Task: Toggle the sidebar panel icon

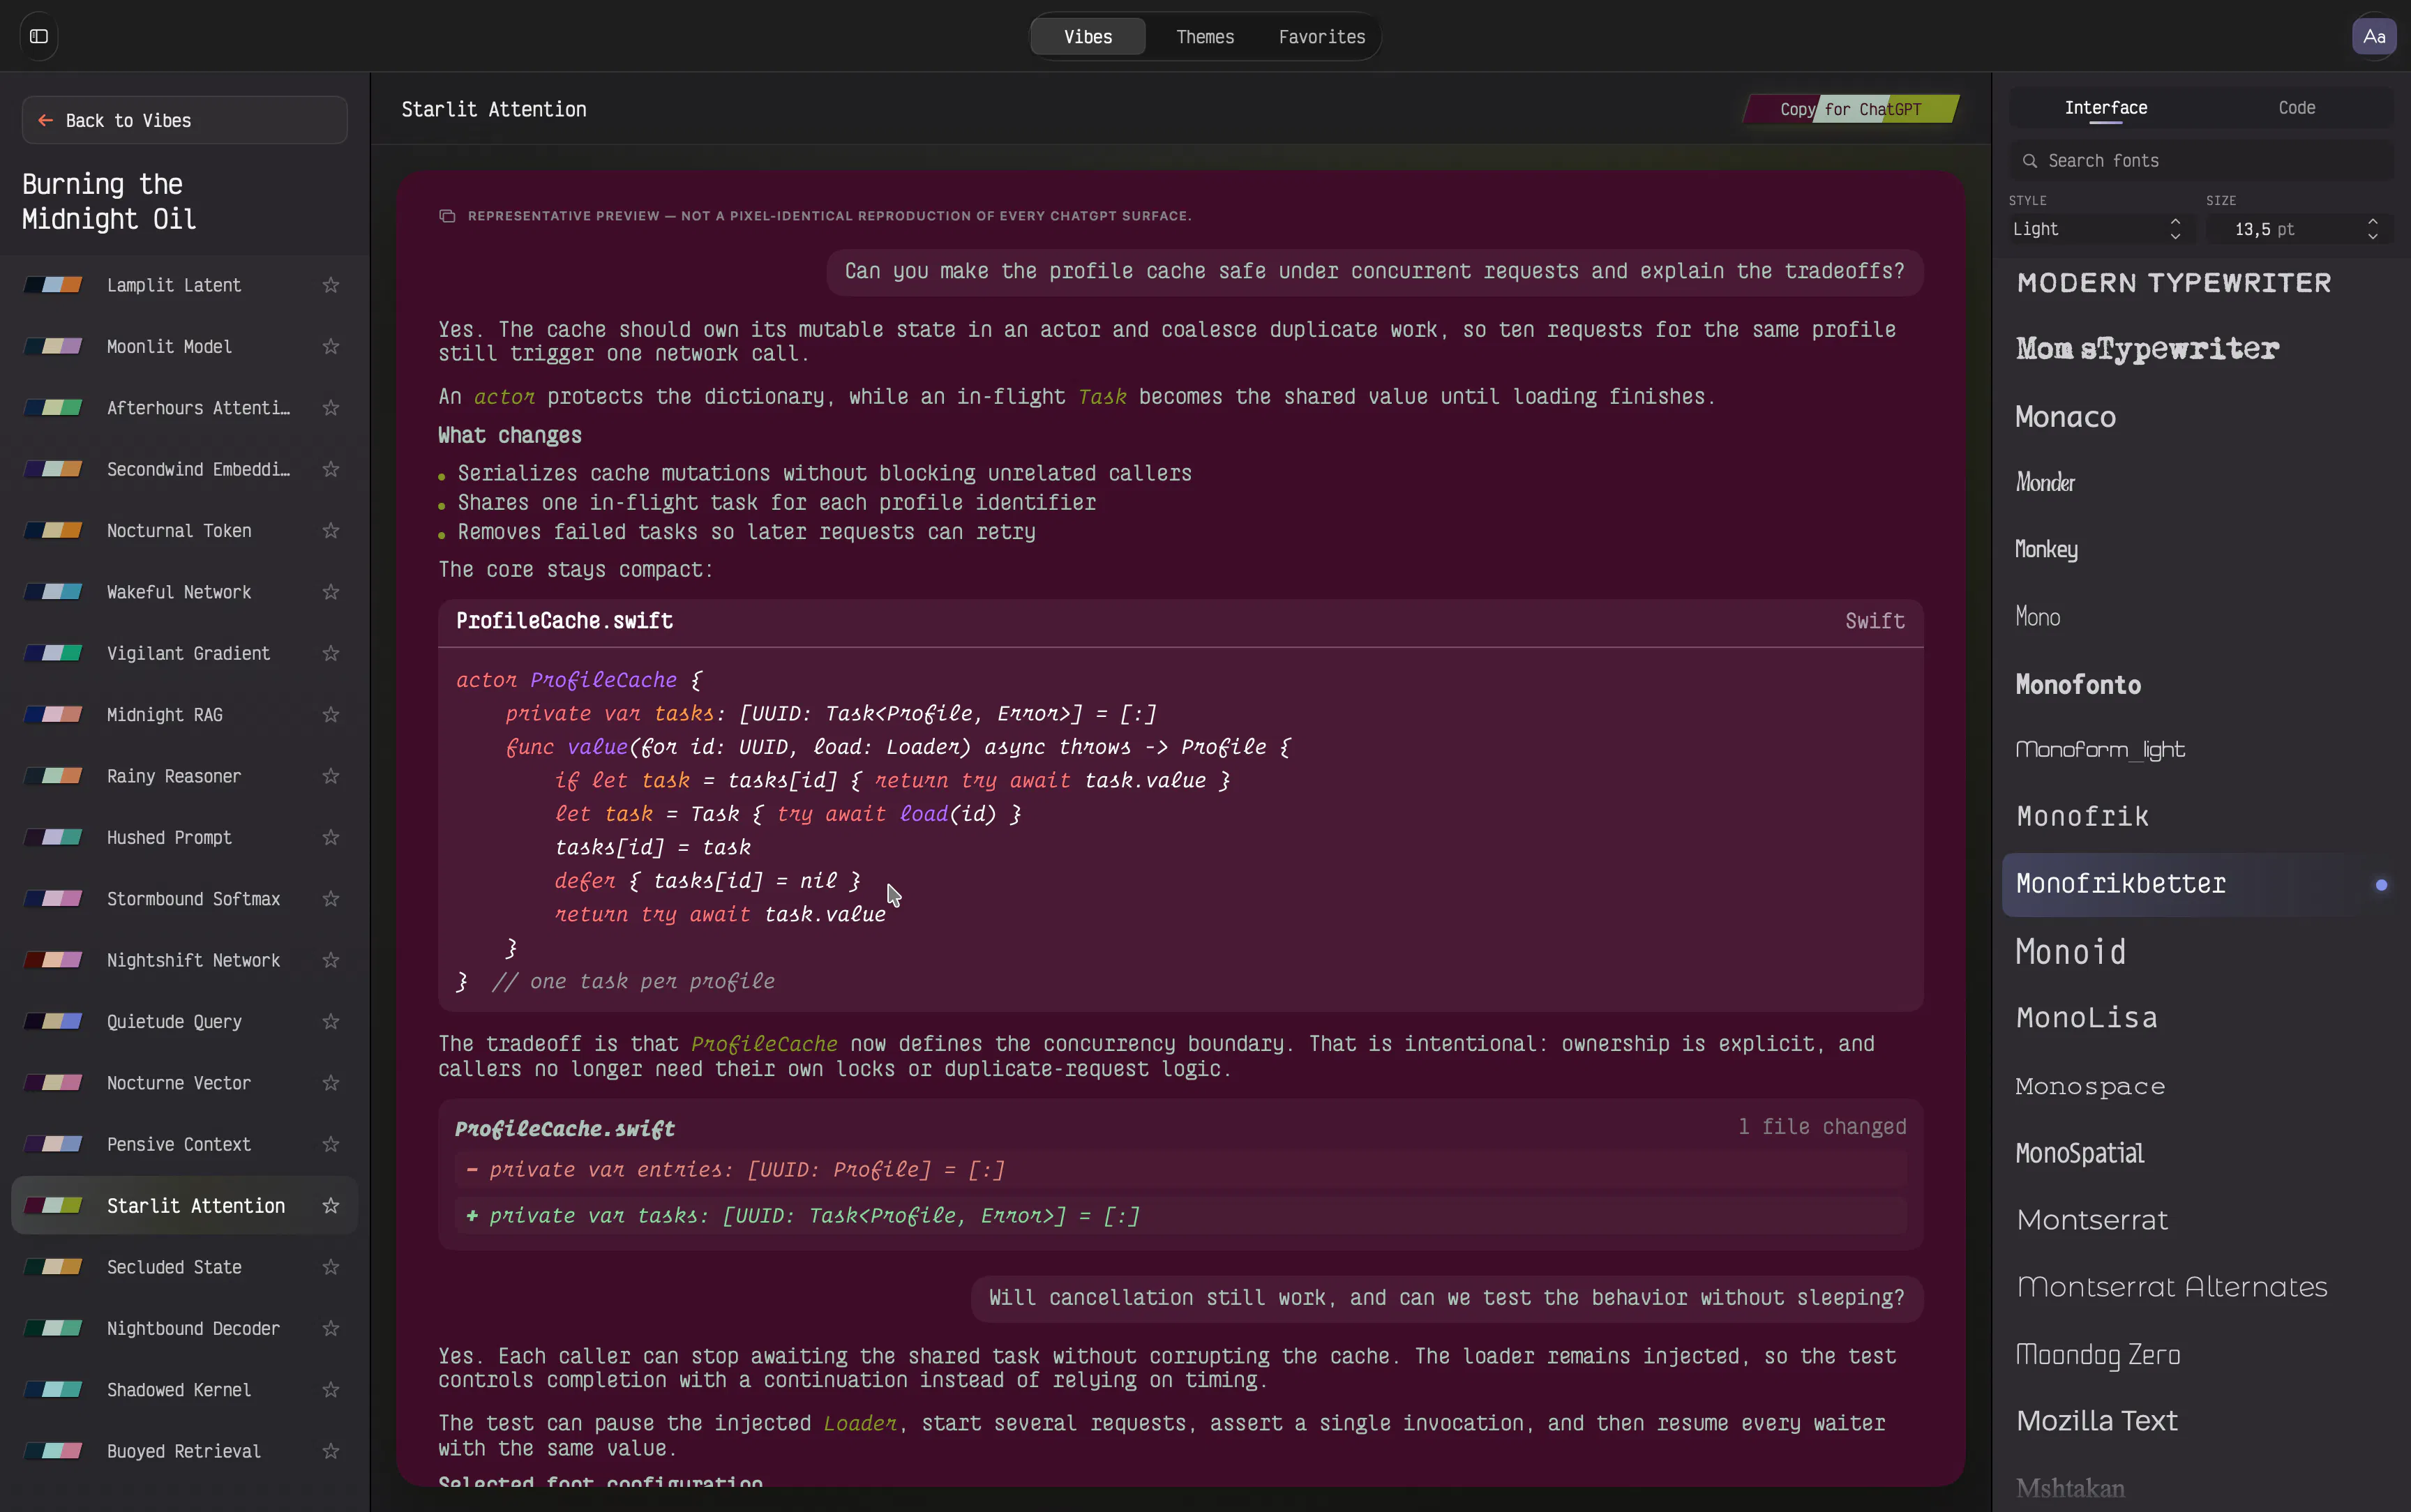Action: [x=39, y=36]
